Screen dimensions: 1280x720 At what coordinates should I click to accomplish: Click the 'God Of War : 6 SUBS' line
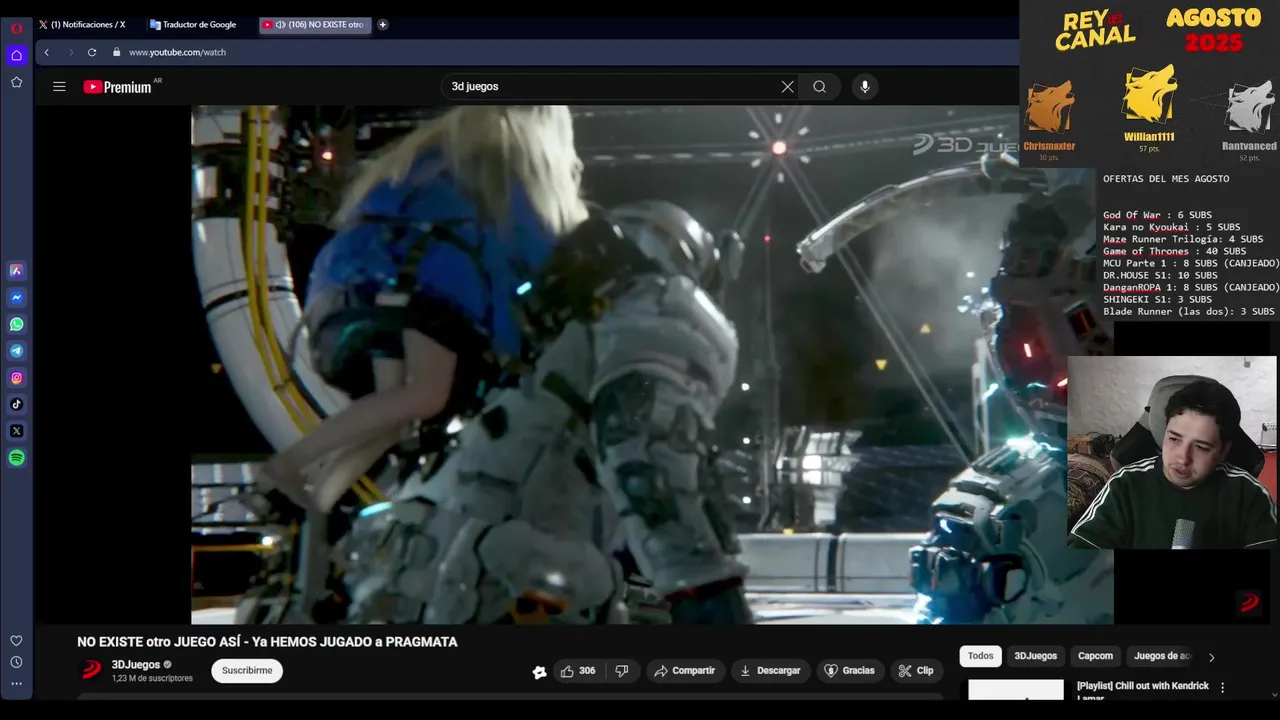(1157, 215)
